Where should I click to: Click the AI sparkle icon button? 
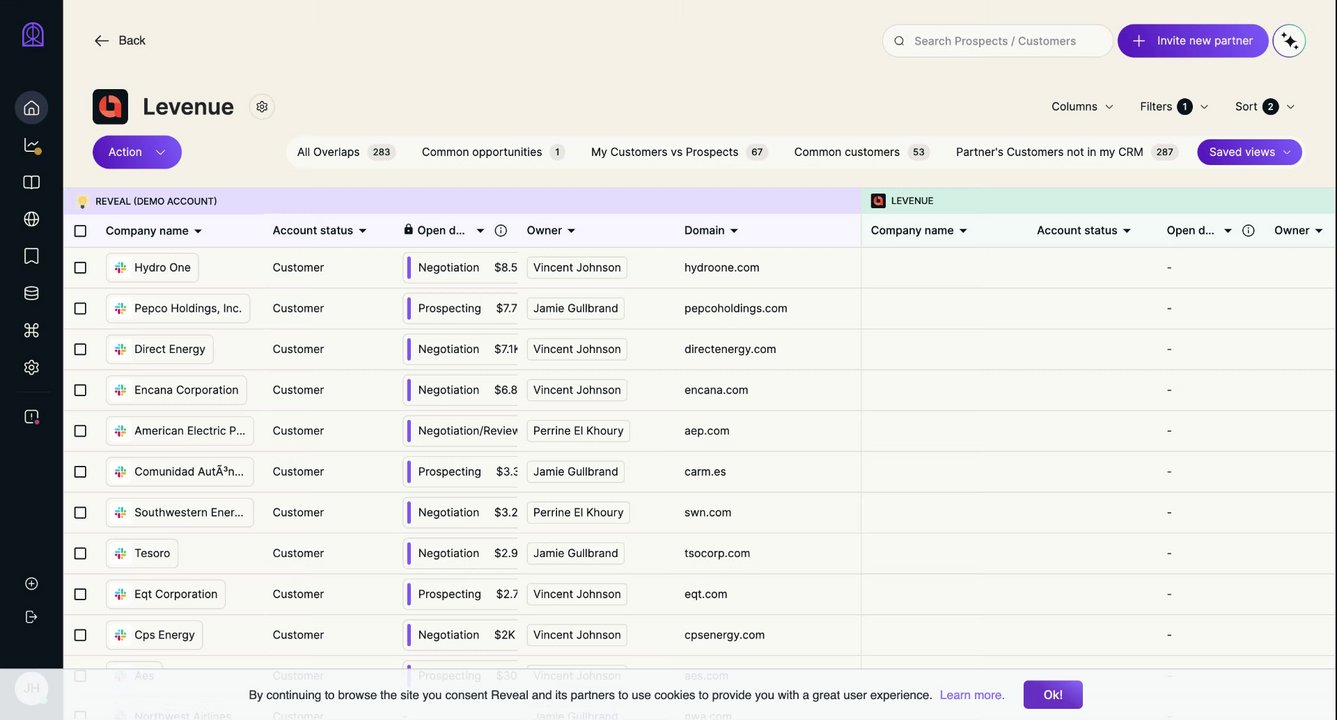pyautogui.click(x=1289, y=41)
